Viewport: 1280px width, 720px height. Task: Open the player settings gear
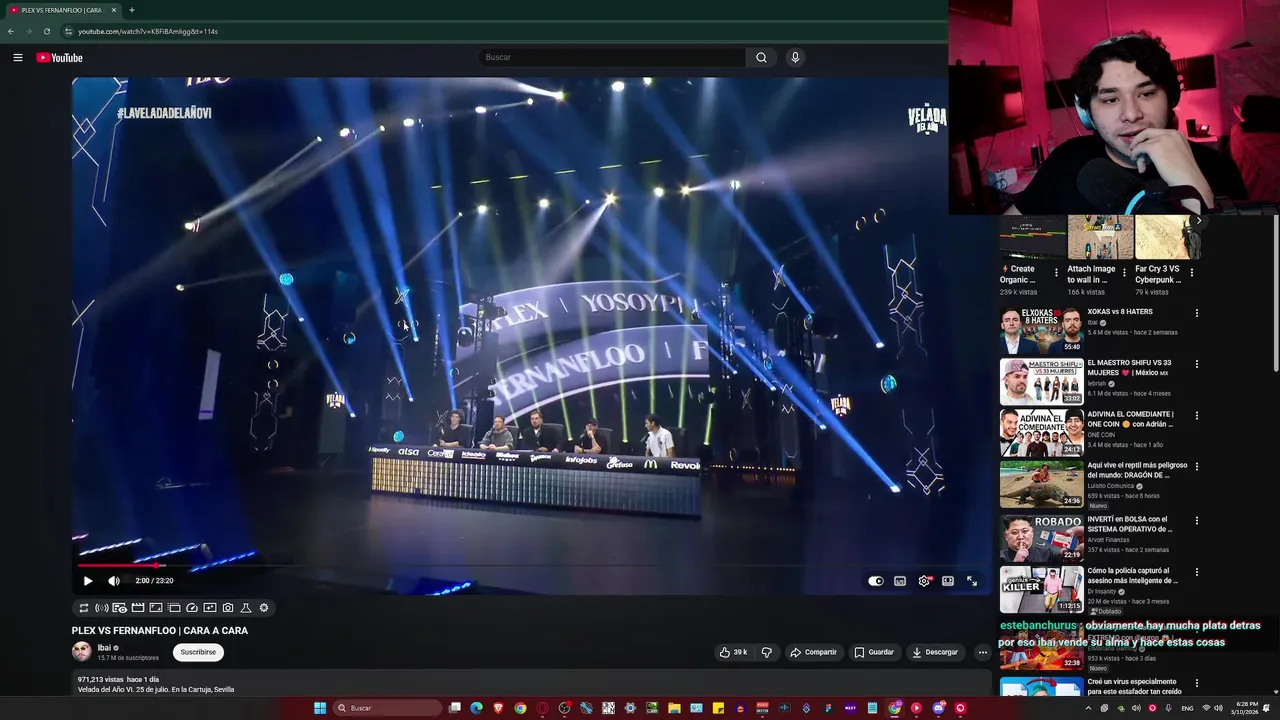pos(924,581)
